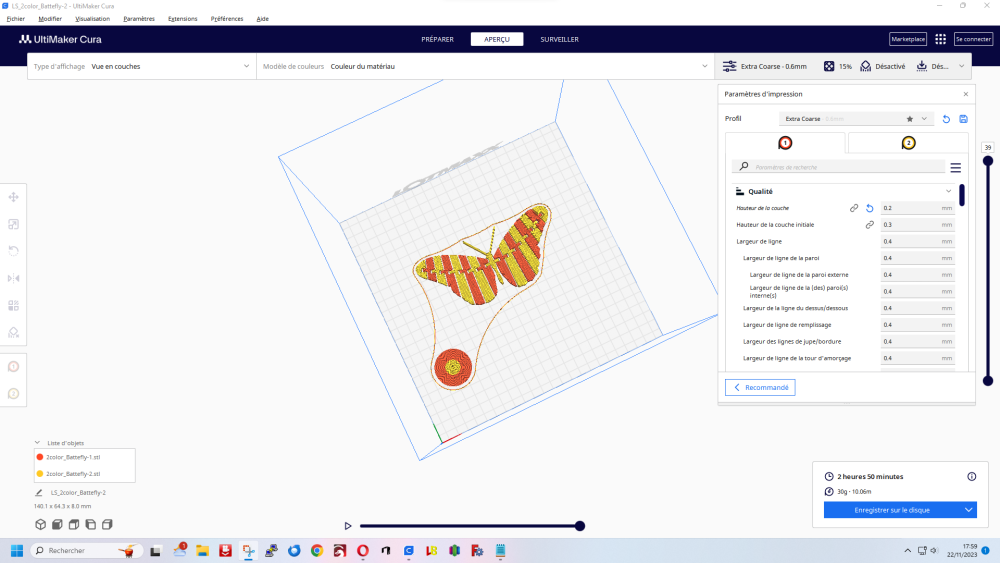Click the layer slider top handle
This screenshot has height=563, width=1000.
click(x=988, y=161)
